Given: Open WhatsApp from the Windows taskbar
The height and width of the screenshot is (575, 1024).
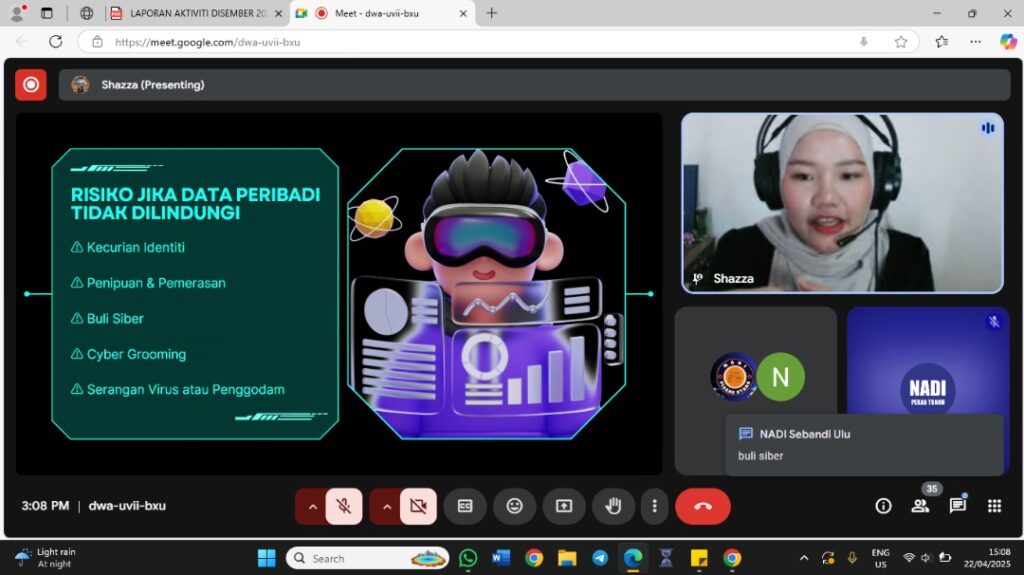Looking at the screenshot, I should tap(468, 558).
